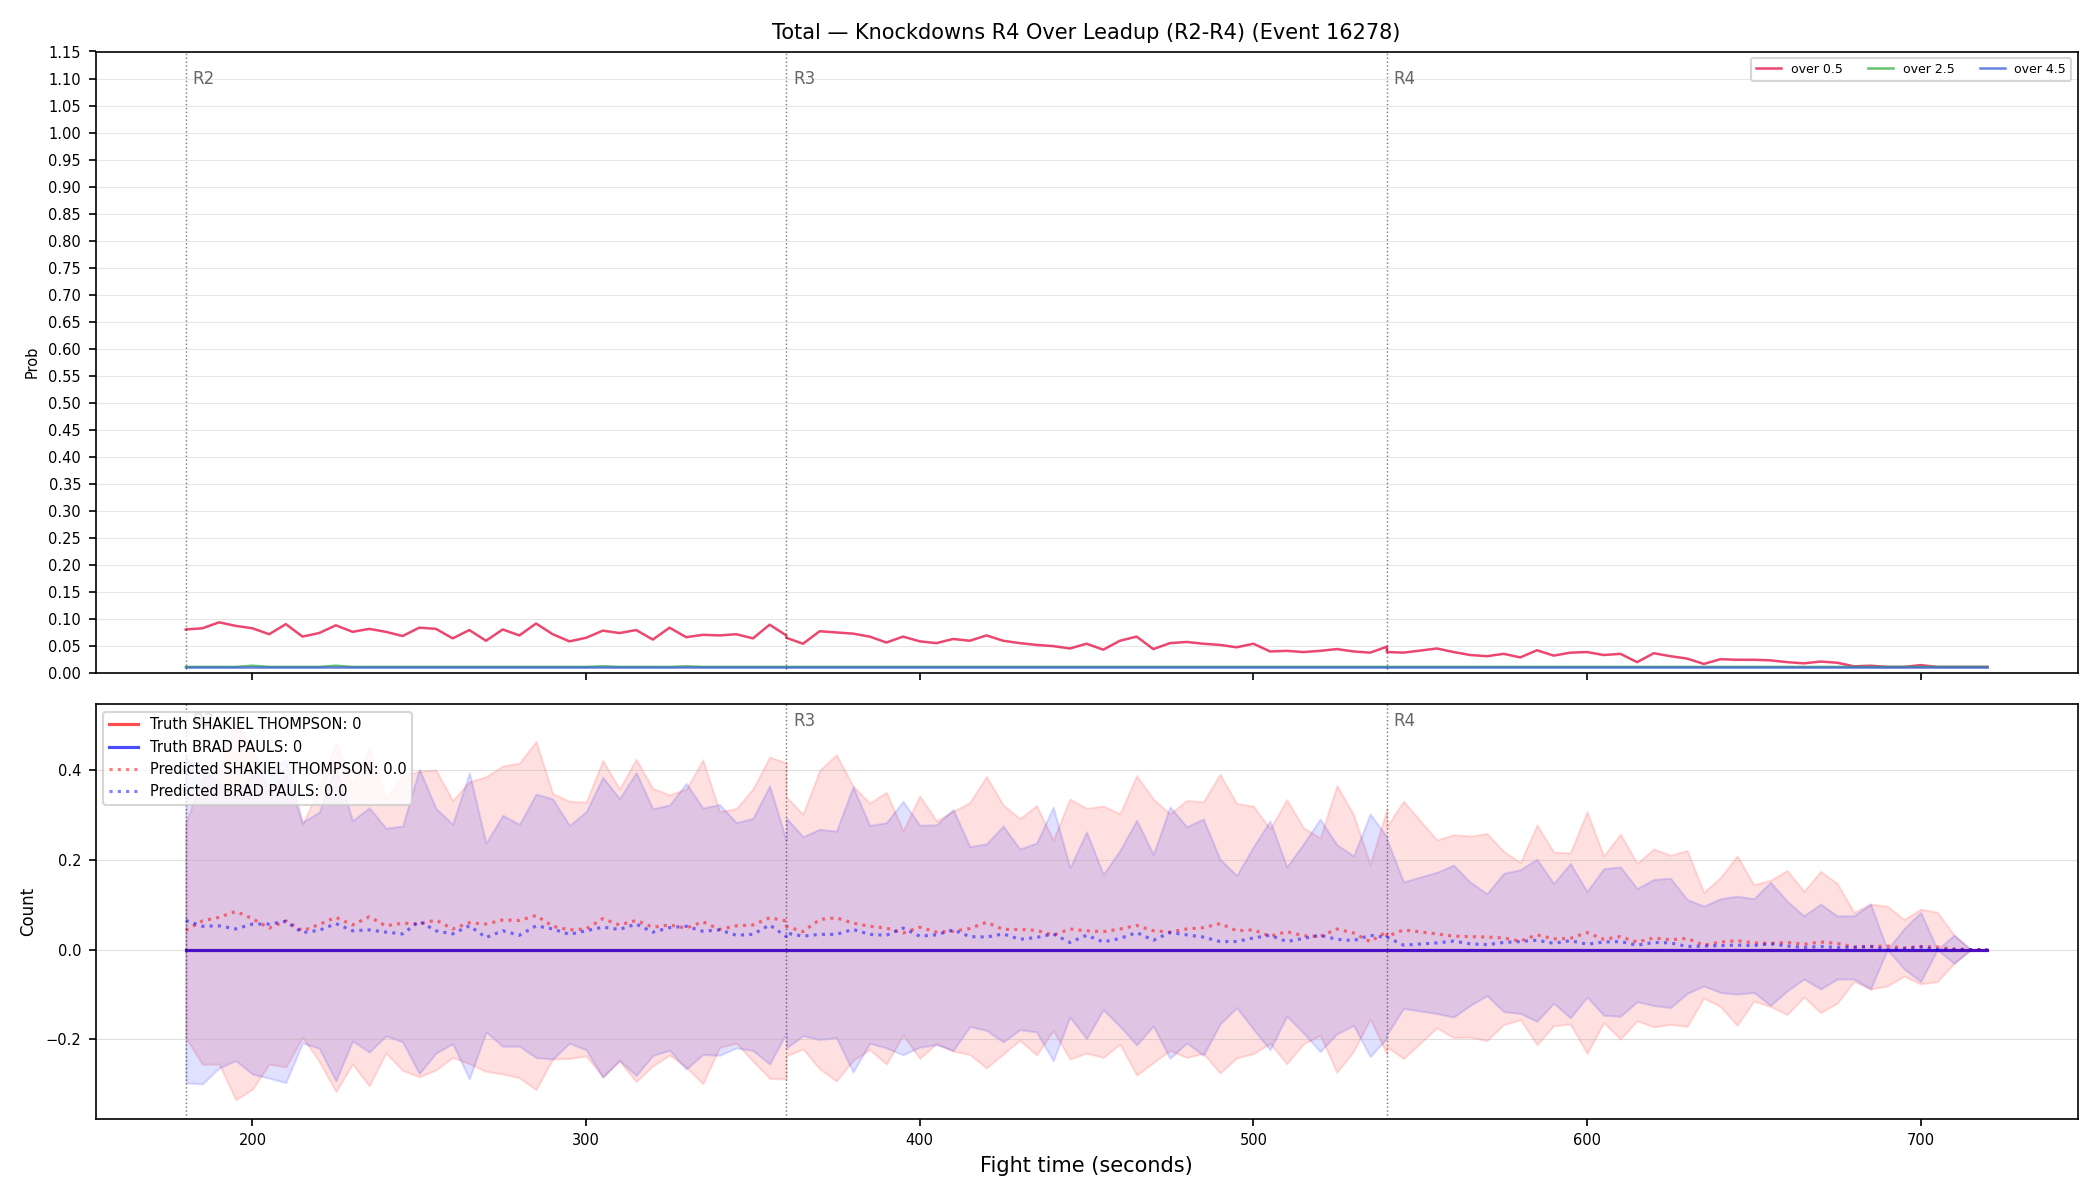This screenshot has height=1200, width=2100.
Task: Select the 'over 4.5' legend entry
Action: (2021, 69)
